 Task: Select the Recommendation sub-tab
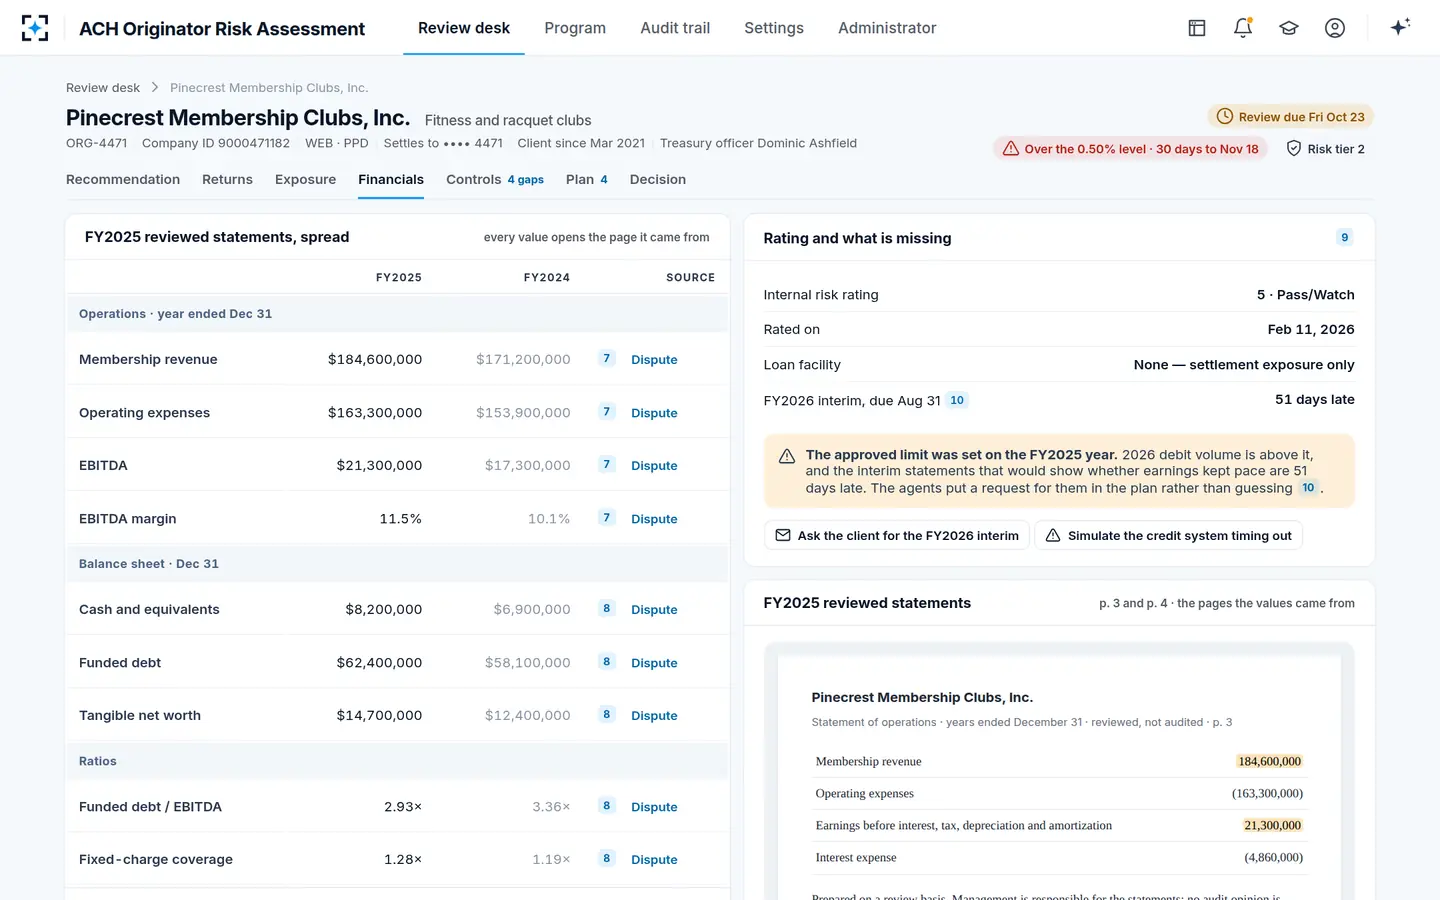click(123, 180)
